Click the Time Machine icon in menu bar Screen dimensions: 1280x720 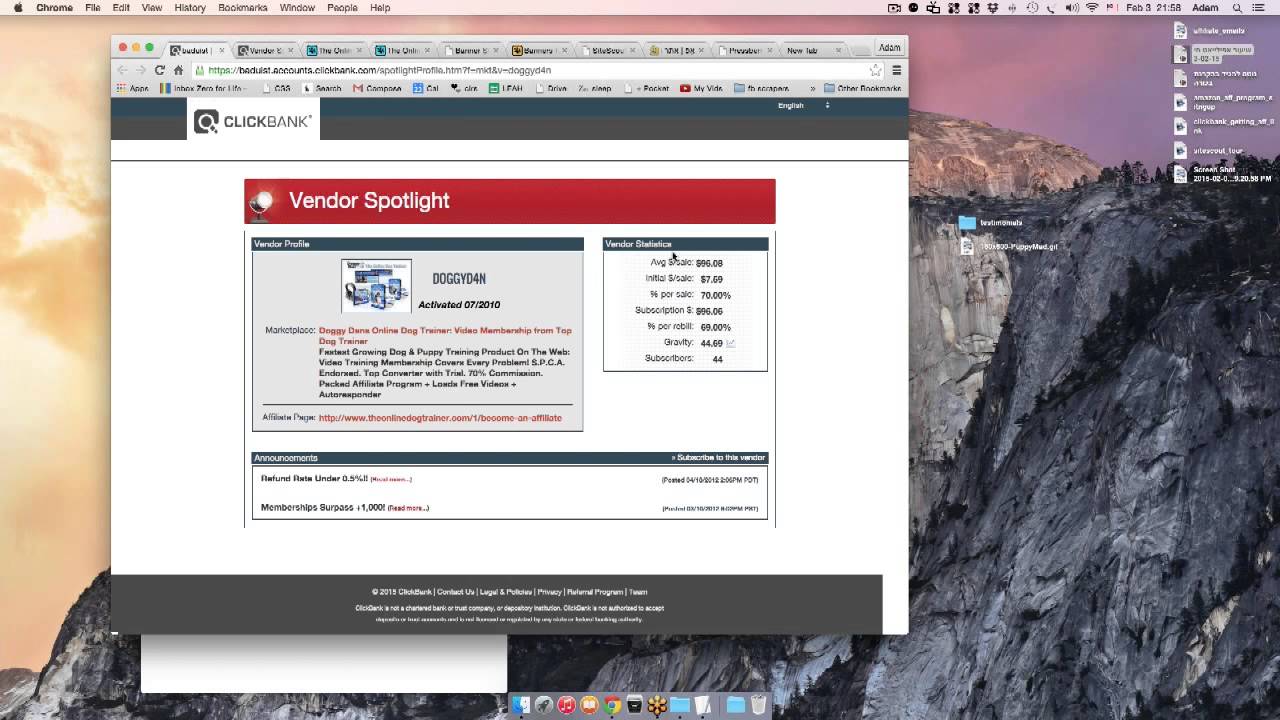(x=1033, y=7)
